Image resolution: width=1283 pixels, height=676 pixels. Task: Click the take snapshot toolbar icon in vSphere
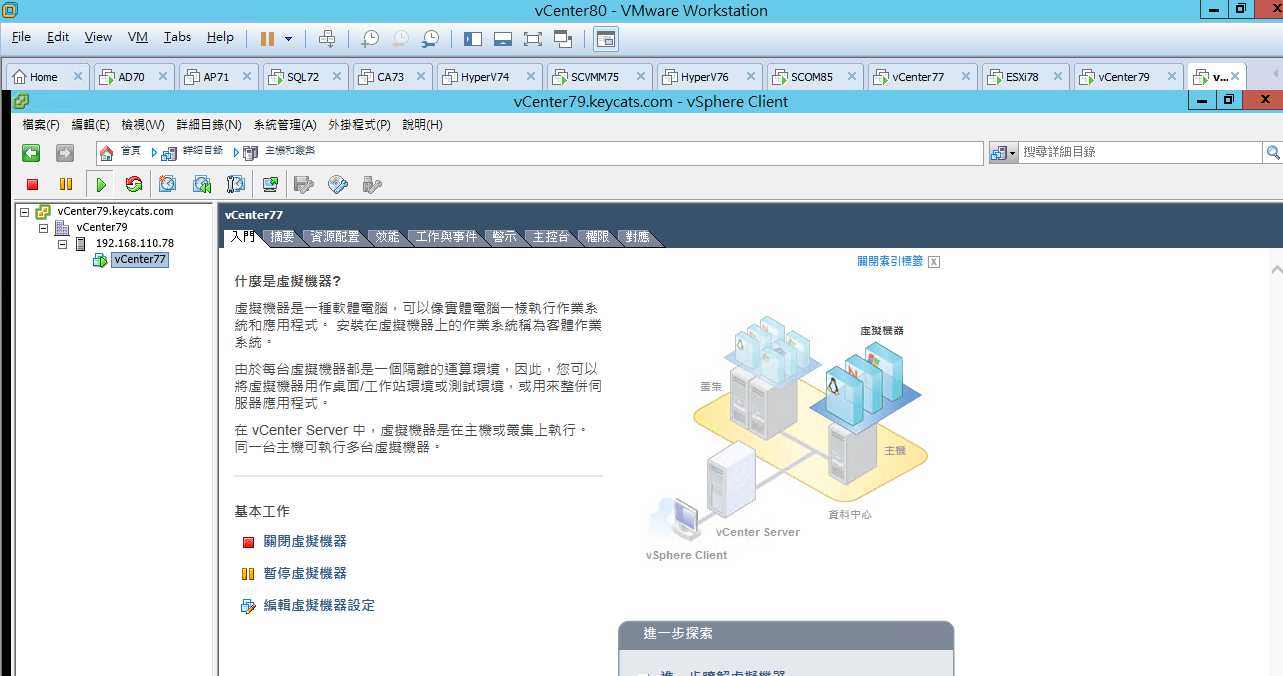(x=168, y=184)
